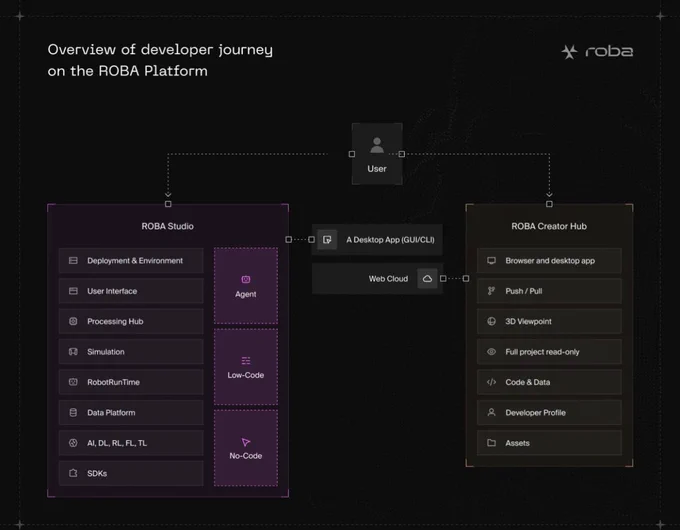
Task: Select the Deployment & Environment label
Action: pos(135,261)
